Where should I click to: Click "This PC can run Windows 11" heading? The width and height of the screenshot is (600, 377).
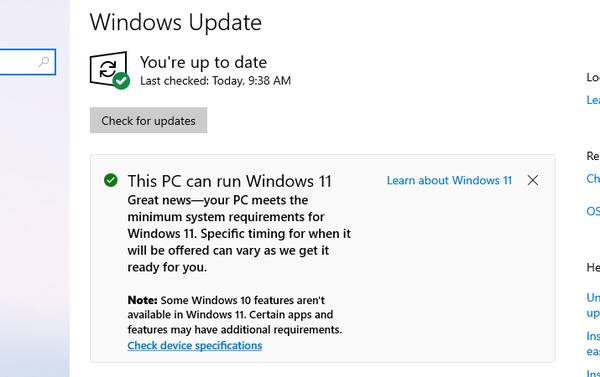click(230, 181)
